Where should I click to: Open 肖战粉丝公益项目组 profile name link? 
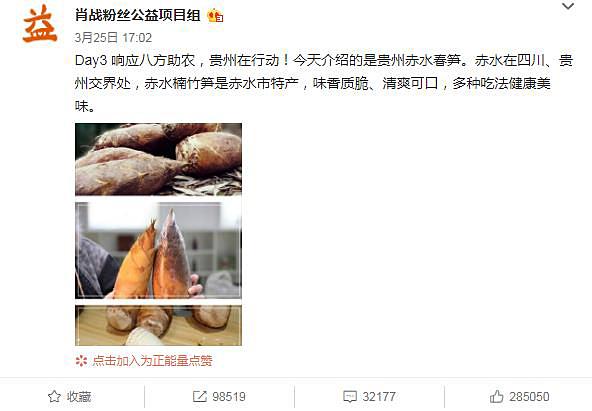pos(138,15)
